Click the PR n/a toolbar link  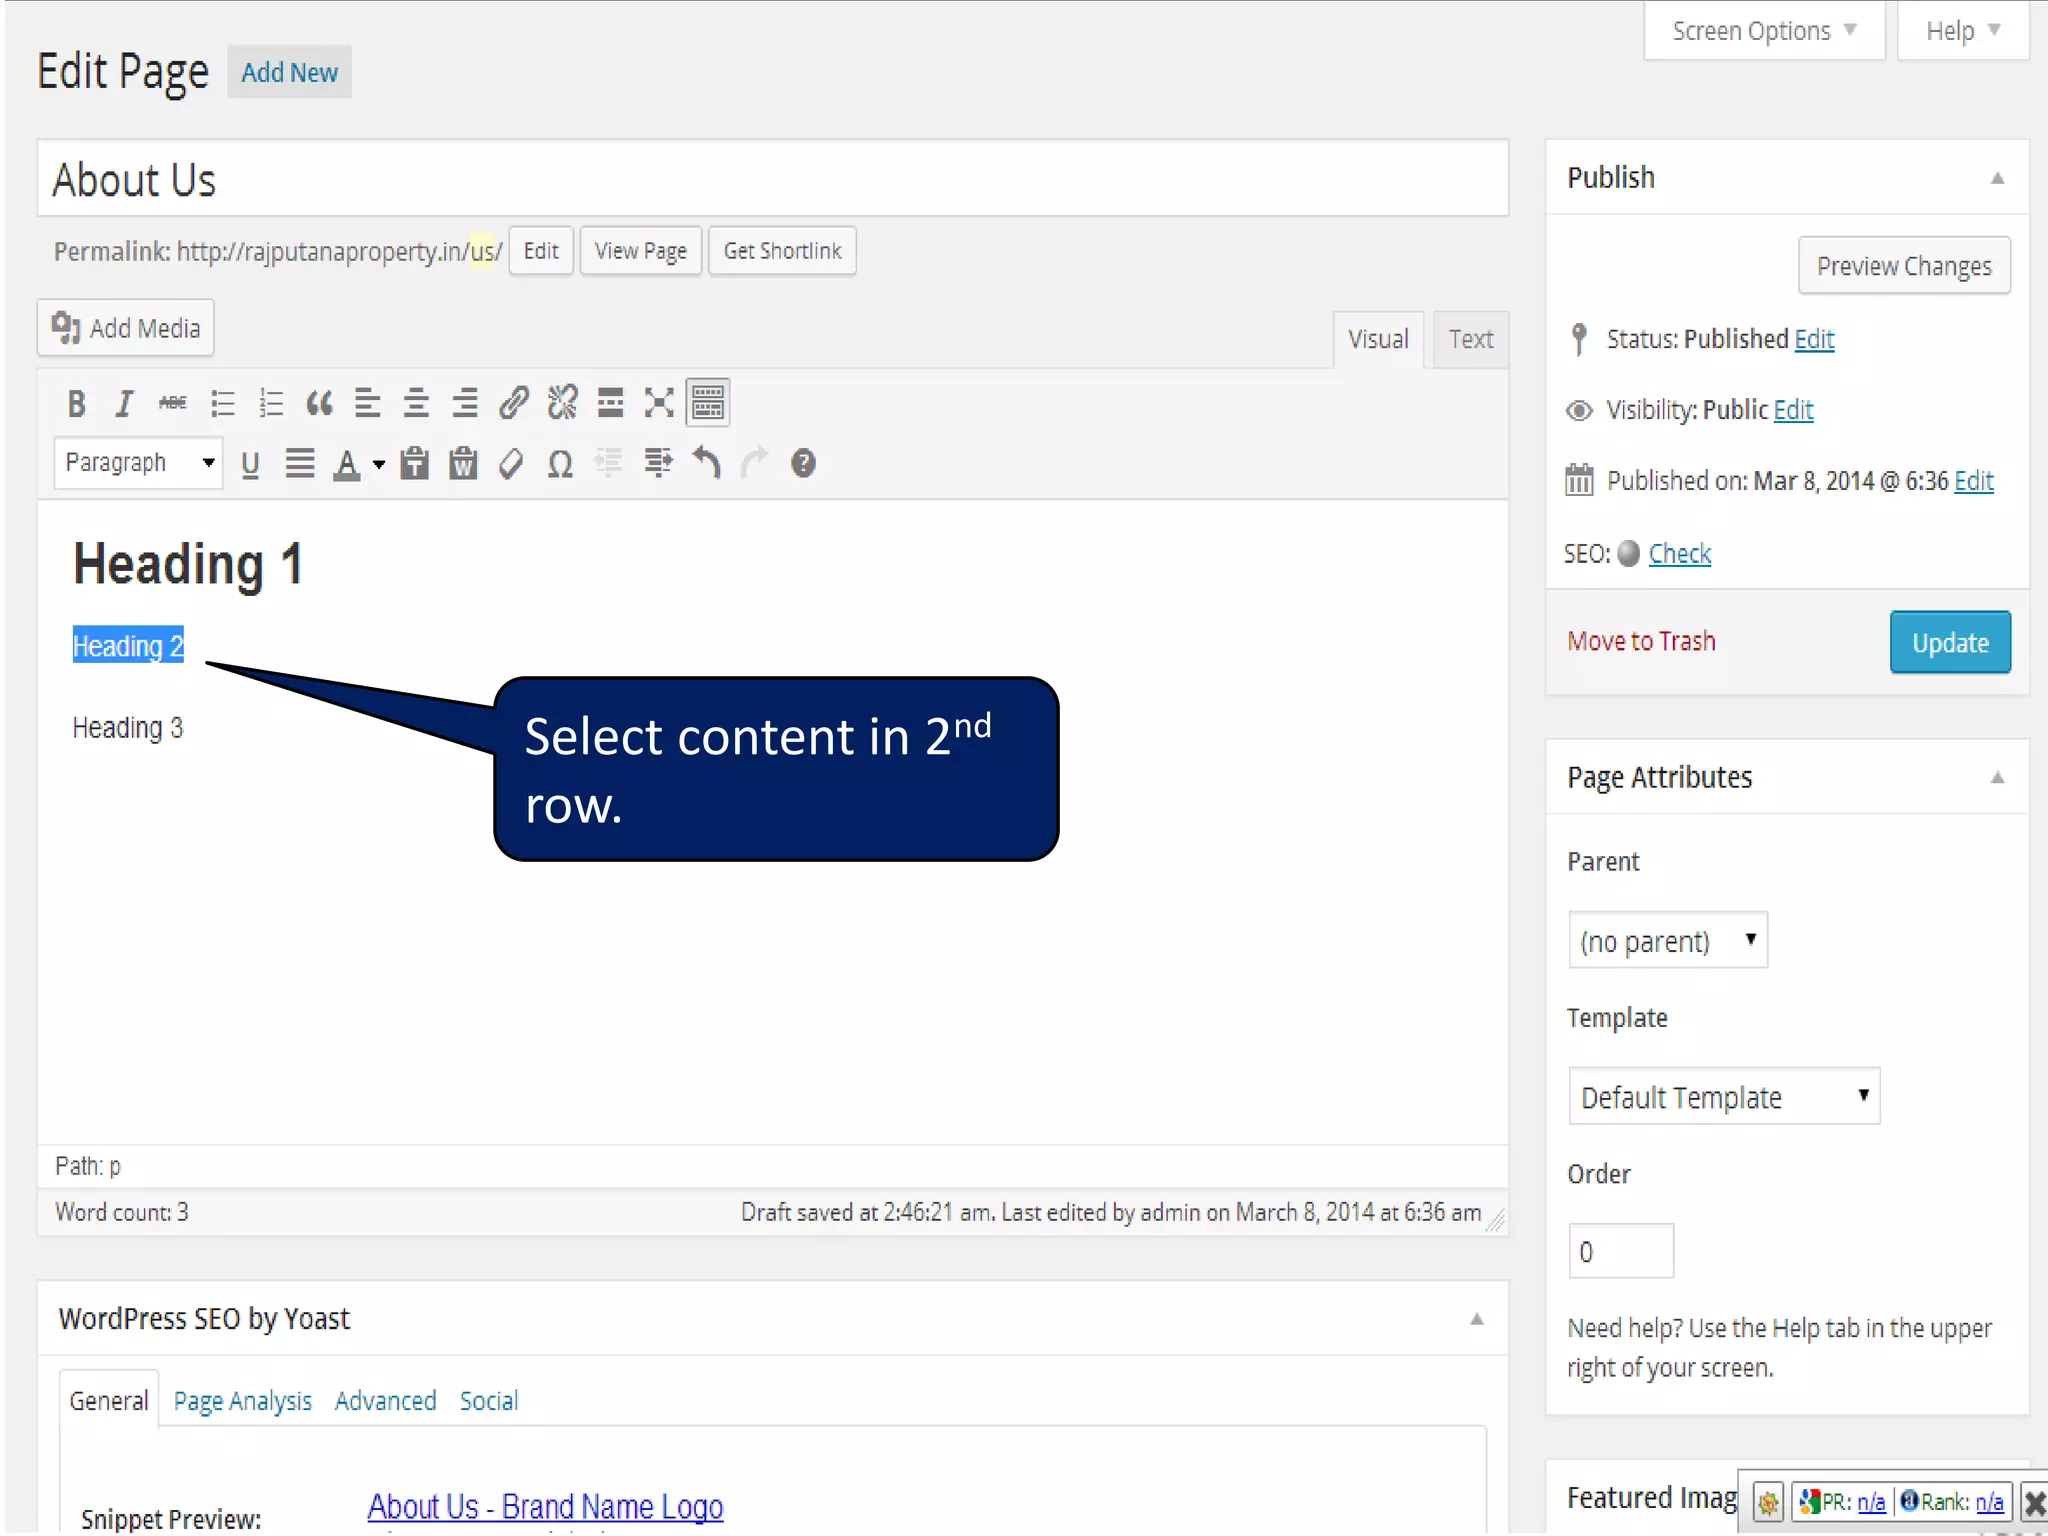pyautogui.click(x=1871, y=1502)
